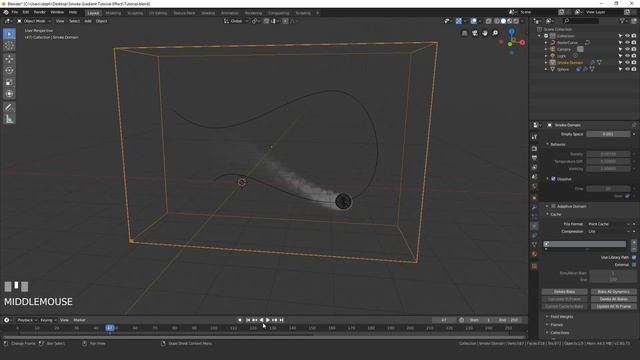Jump to the next keyframe
The image size is (640, 360).
(x=275, y=320)
